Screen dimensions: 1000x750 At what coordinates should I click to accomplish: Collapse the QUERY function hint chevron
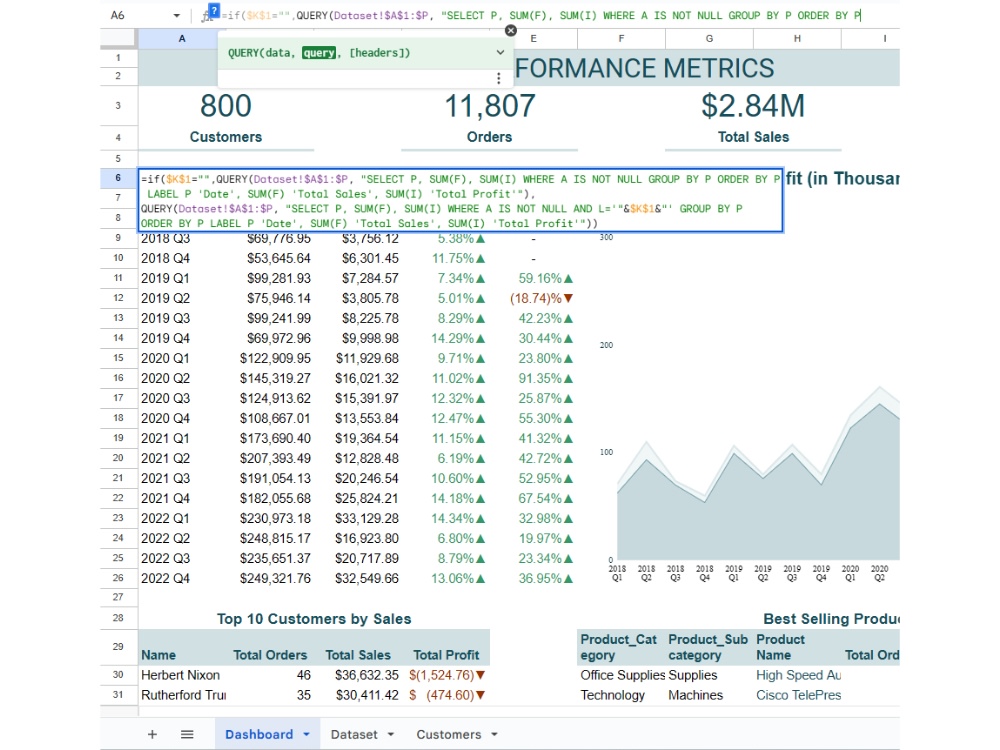pos(500,53)
